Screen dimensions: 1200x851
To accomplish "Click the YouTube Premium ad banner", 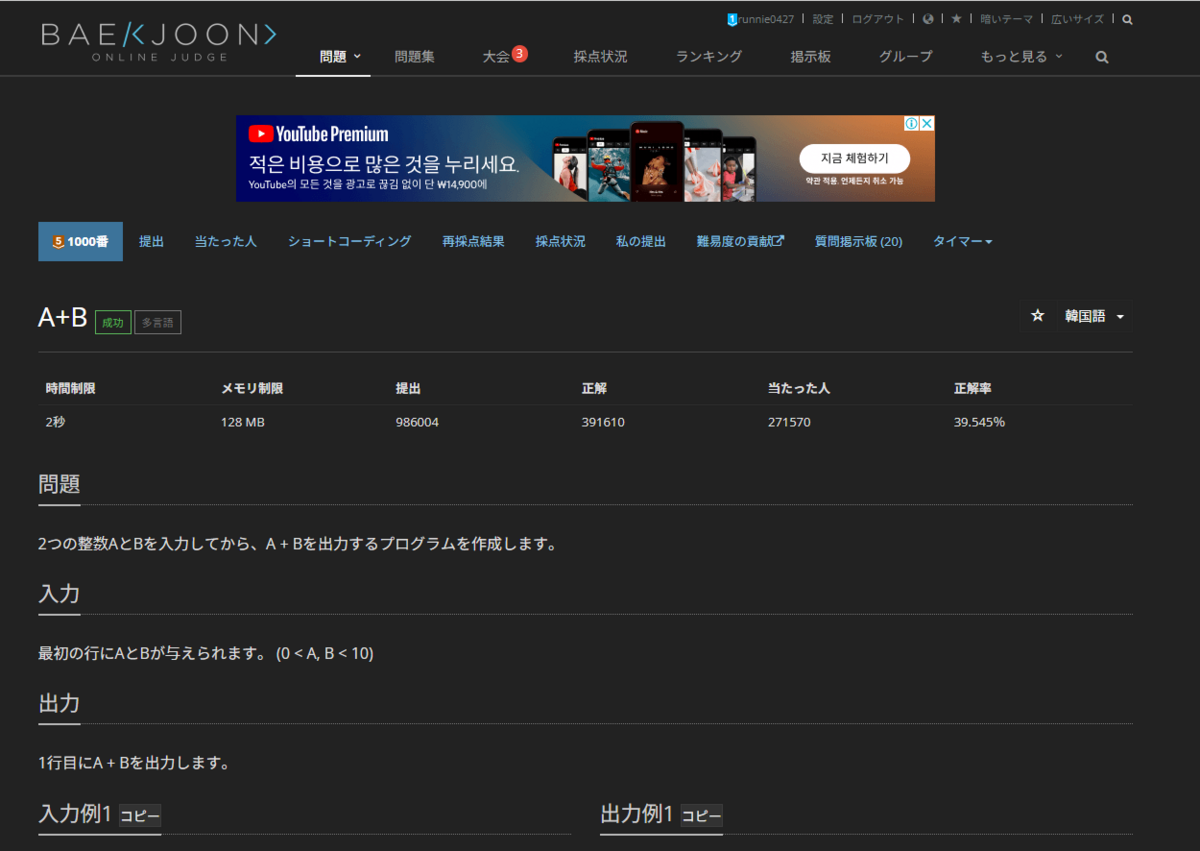I will coord(585,158).
